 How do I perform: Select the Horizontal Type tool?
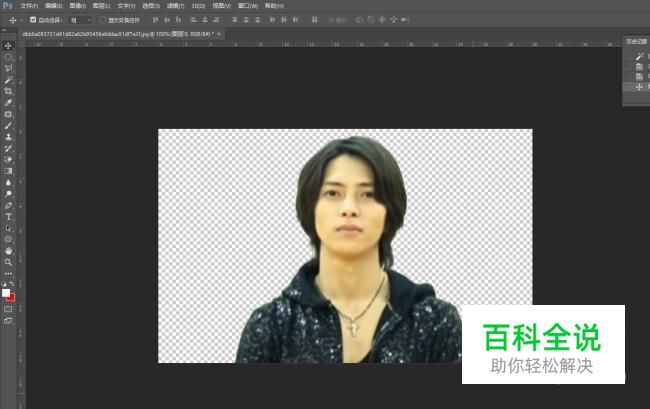8,217
